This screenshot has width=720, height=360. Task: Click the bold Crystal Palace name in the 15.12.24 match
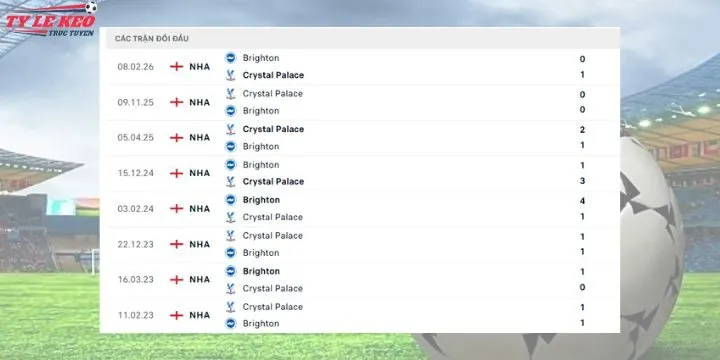(273, 182)
